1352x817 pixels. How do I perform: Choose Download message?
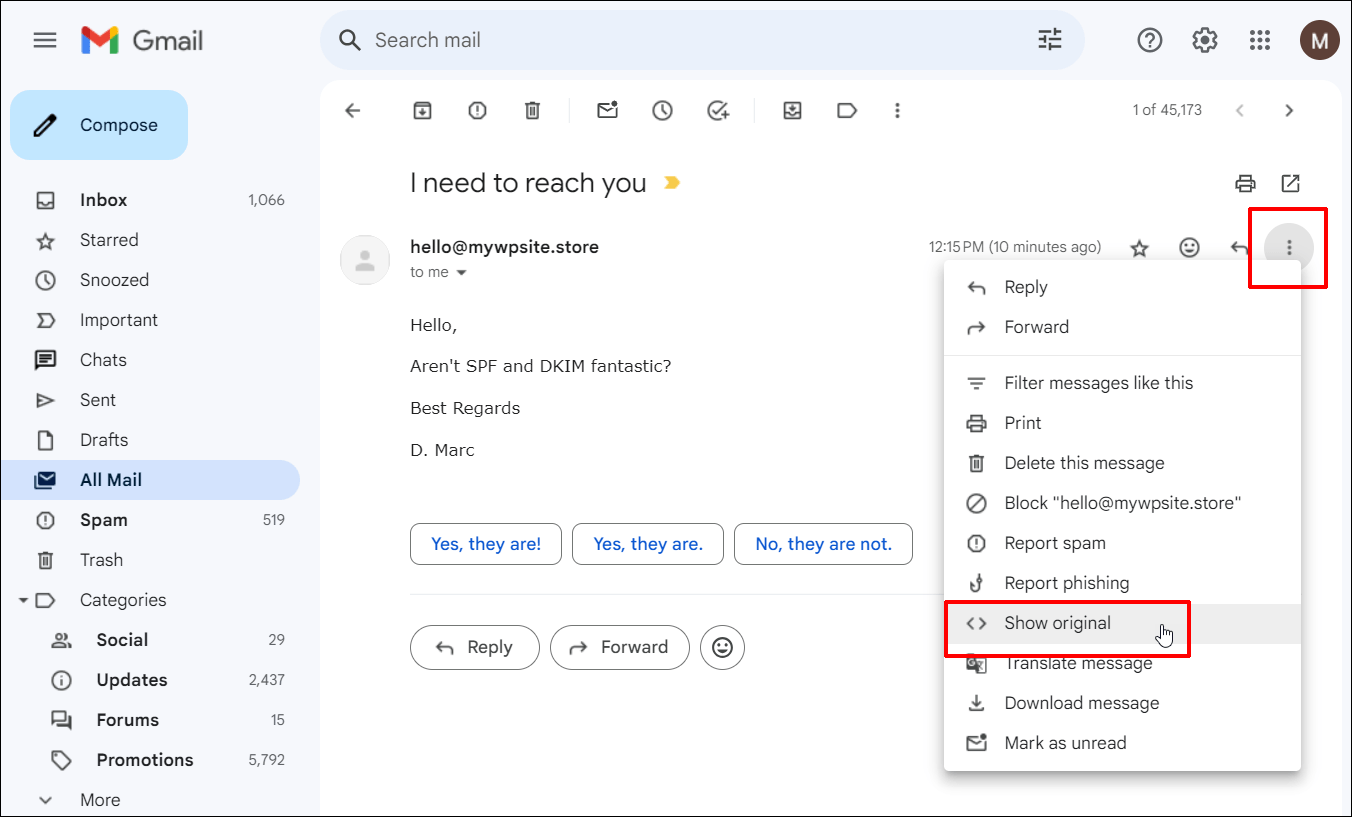(1122, 703)
